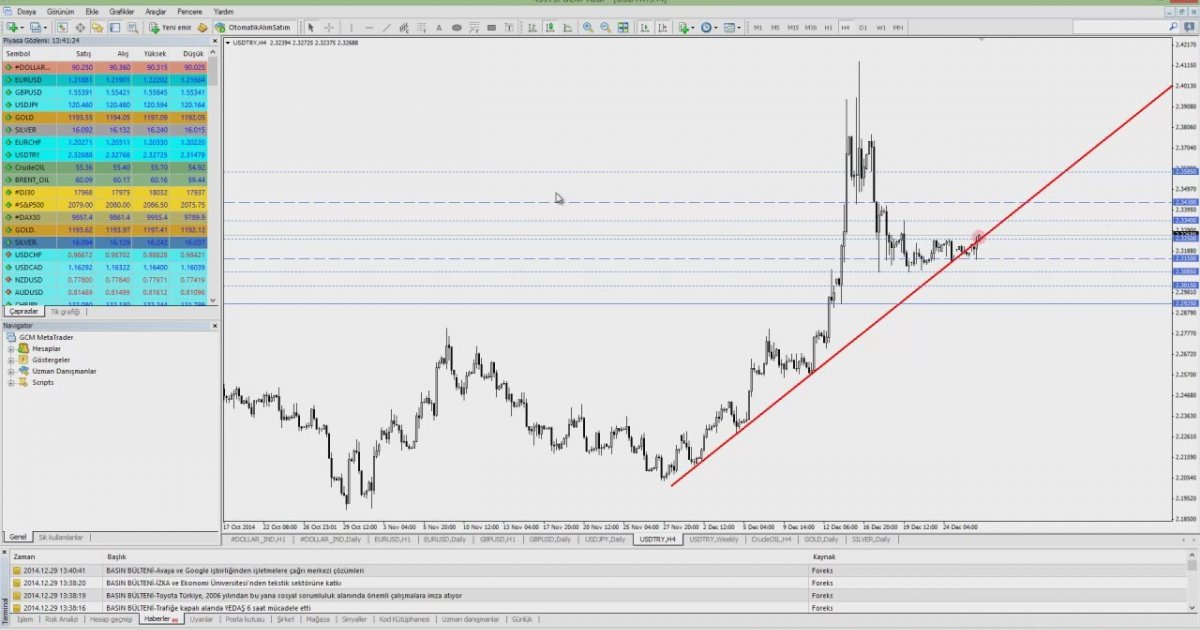Open the MetaEditor icon beside Yeni emir
The width and height of the screenshot is (1200, 630).
tap(203, 27)
